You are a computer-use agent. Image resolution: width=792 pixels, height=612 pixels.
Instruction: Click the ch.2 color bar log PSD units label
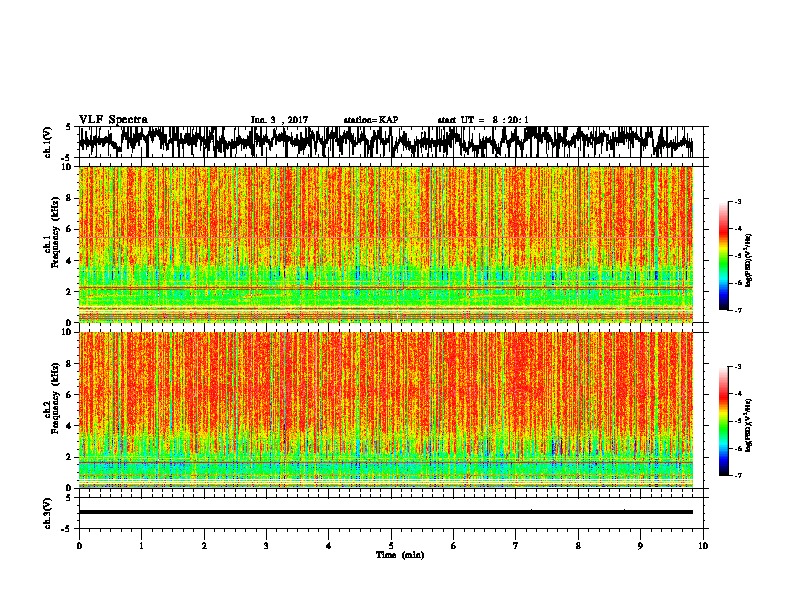pos(748,425)
